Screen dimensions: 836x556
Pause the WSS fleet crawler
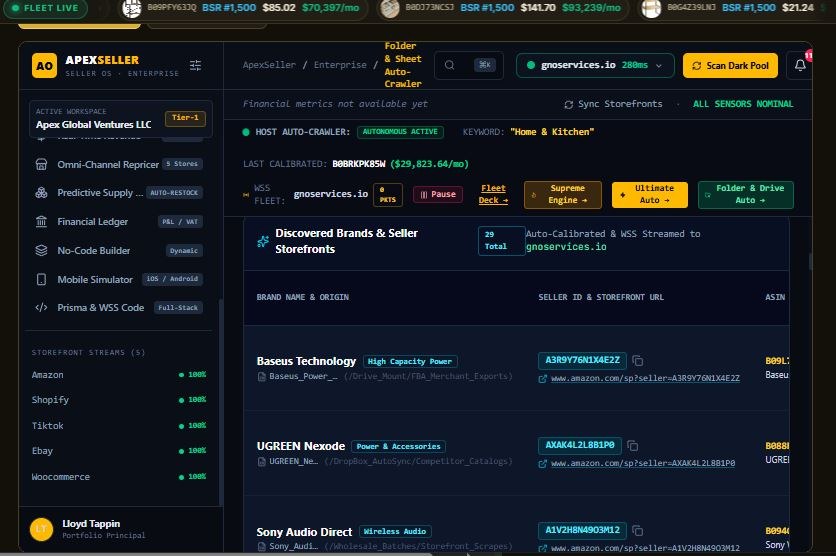[438, 194]
